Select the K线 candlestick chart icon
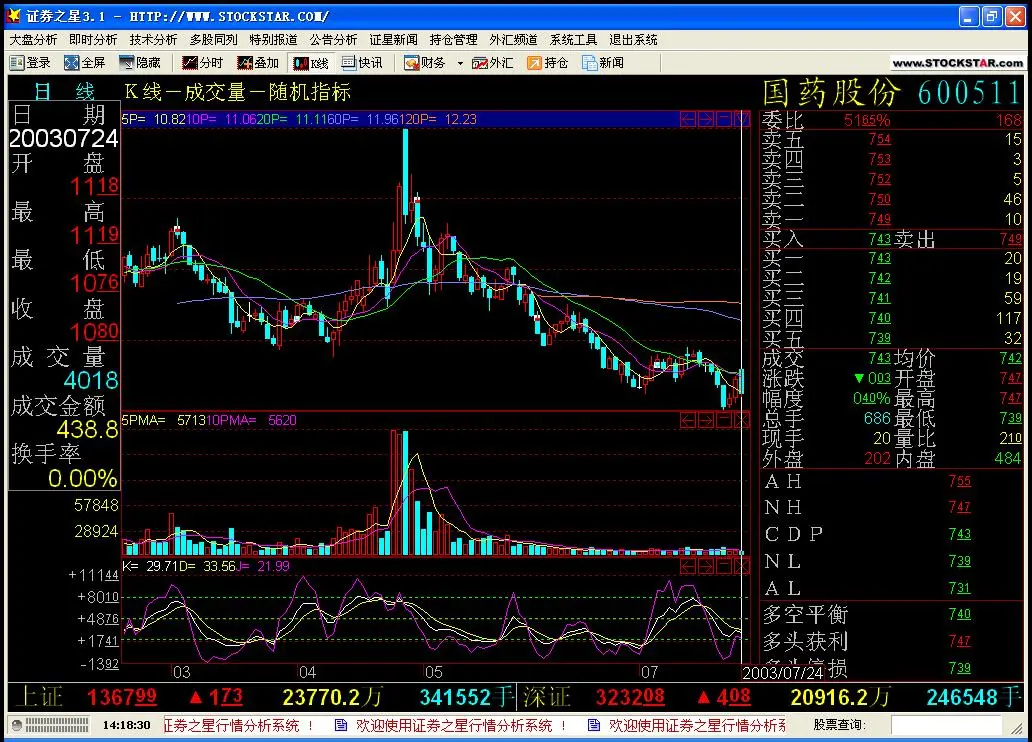1032x742 pixels. tap(311, 63)
